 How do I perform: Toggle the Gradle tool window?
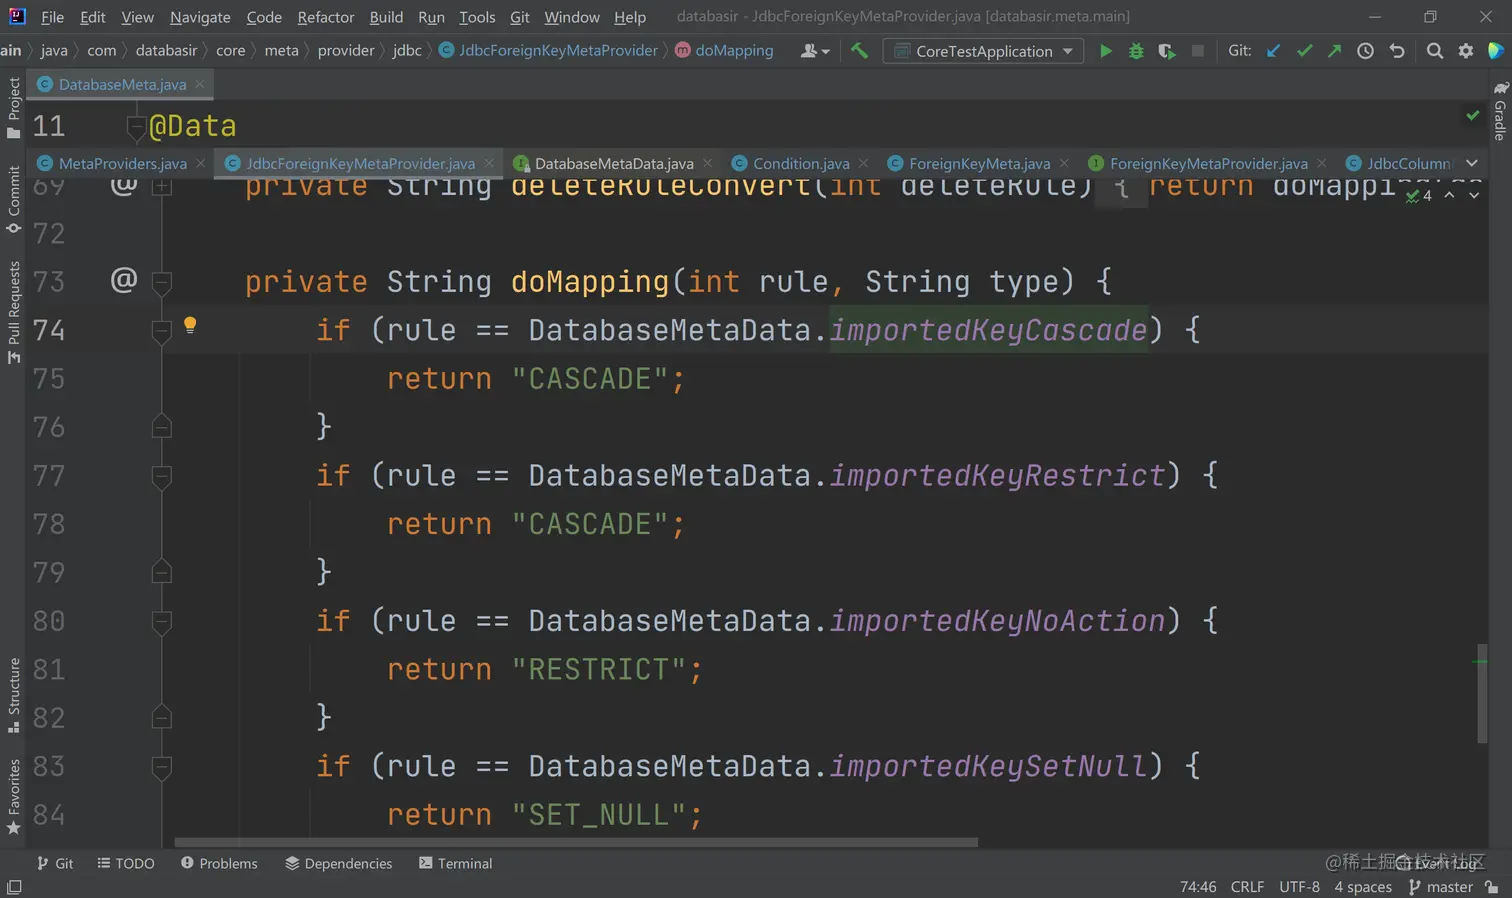(x=1500, y=111)
